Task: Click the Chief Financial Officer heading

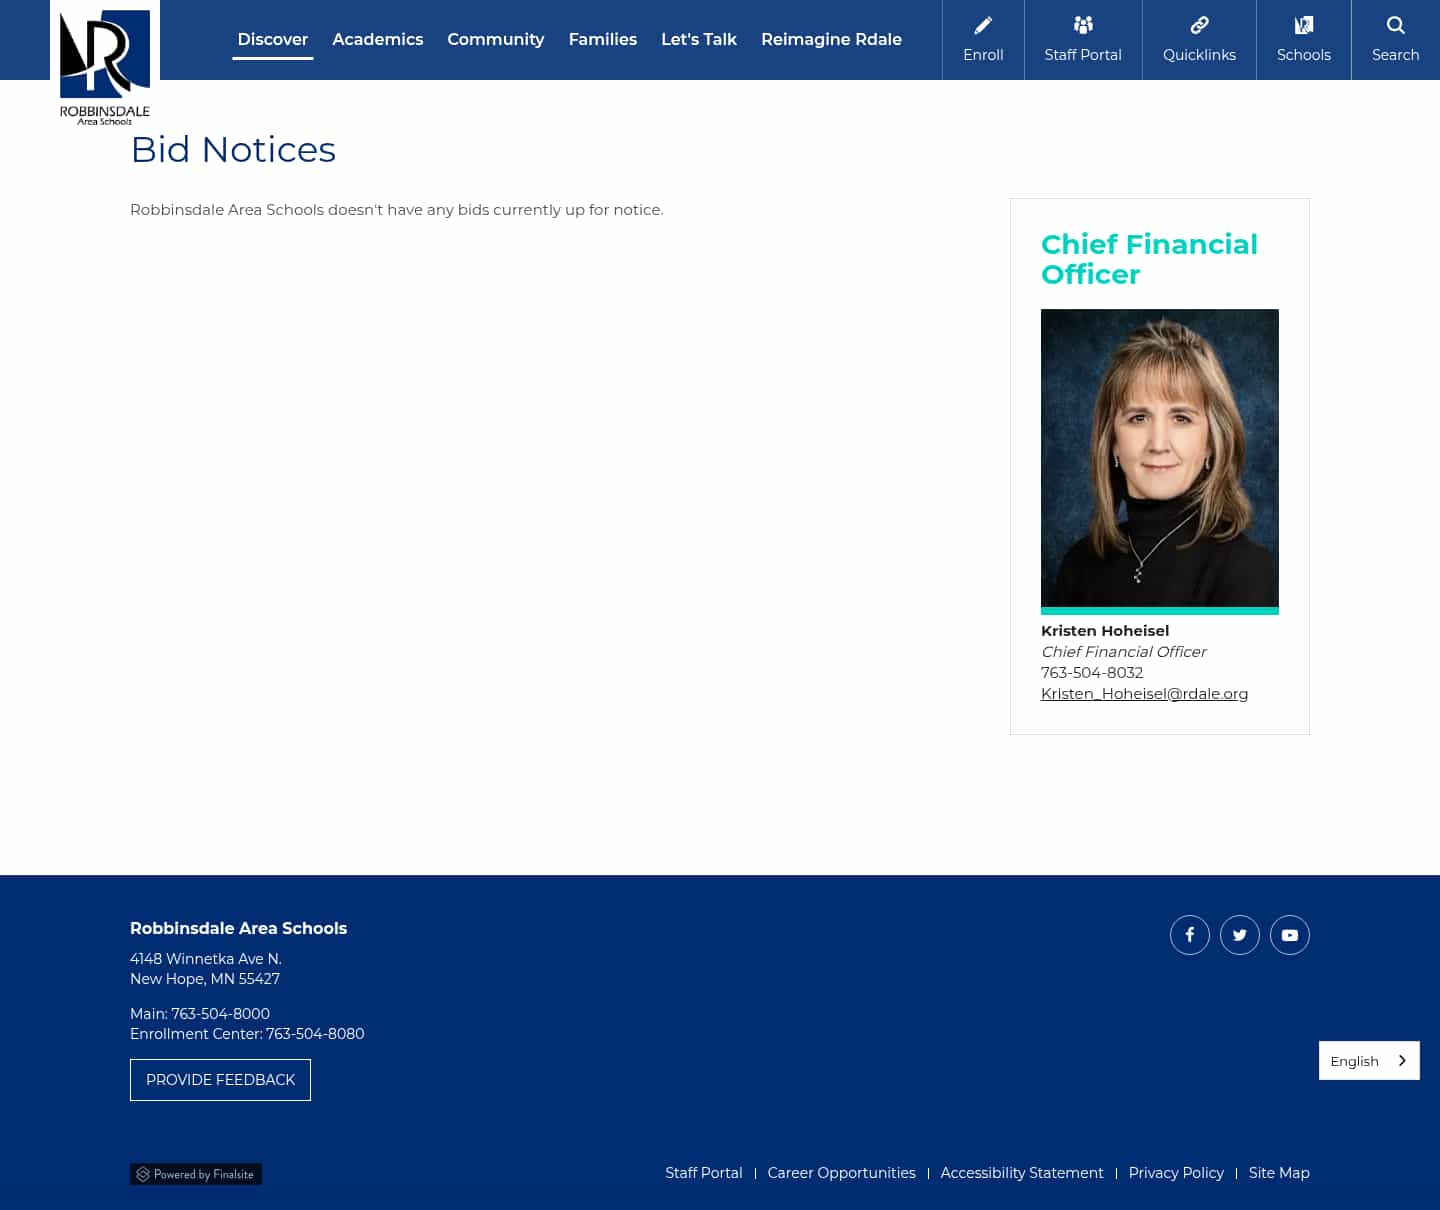Action: pos(1149,259)
